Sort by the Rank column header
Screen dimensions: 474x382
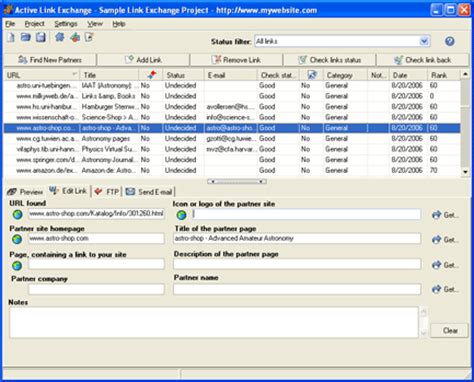[444, 75]
